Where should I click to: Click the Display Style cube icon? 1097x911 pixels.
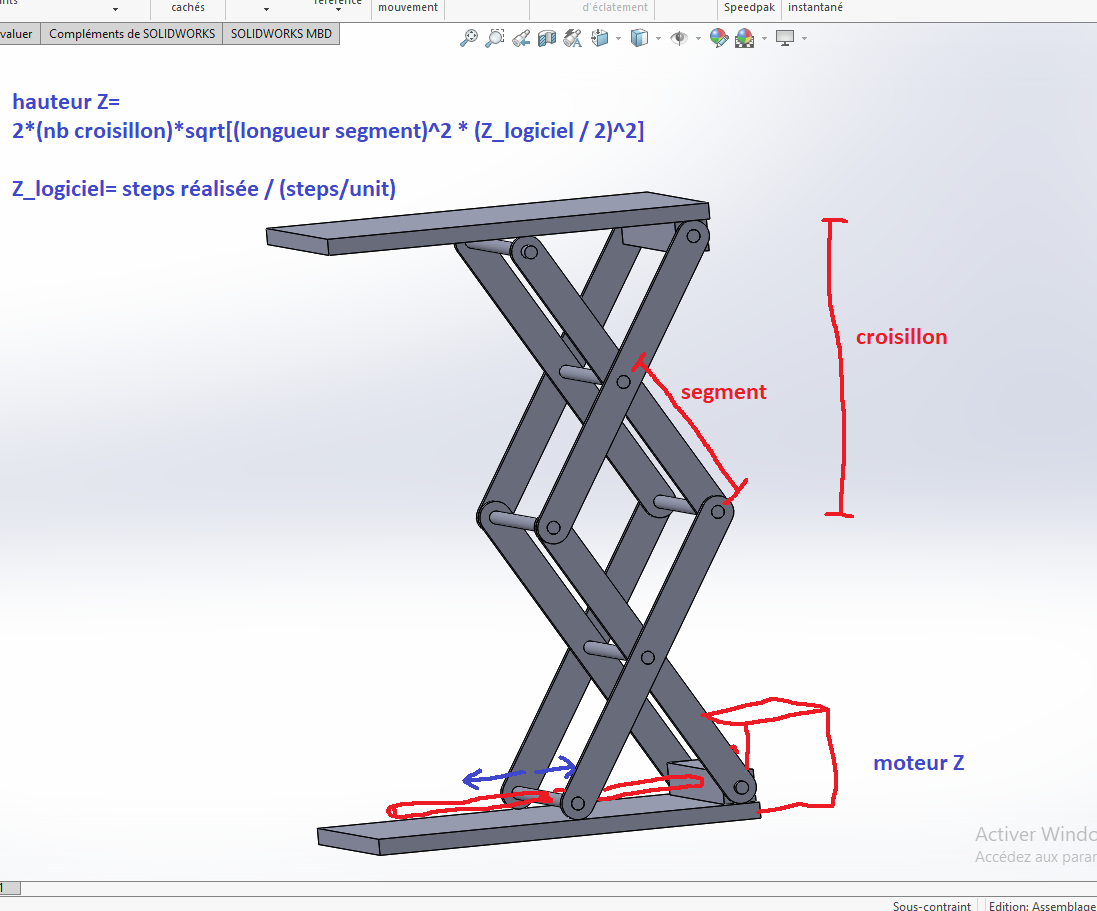[x=639, y=38]
